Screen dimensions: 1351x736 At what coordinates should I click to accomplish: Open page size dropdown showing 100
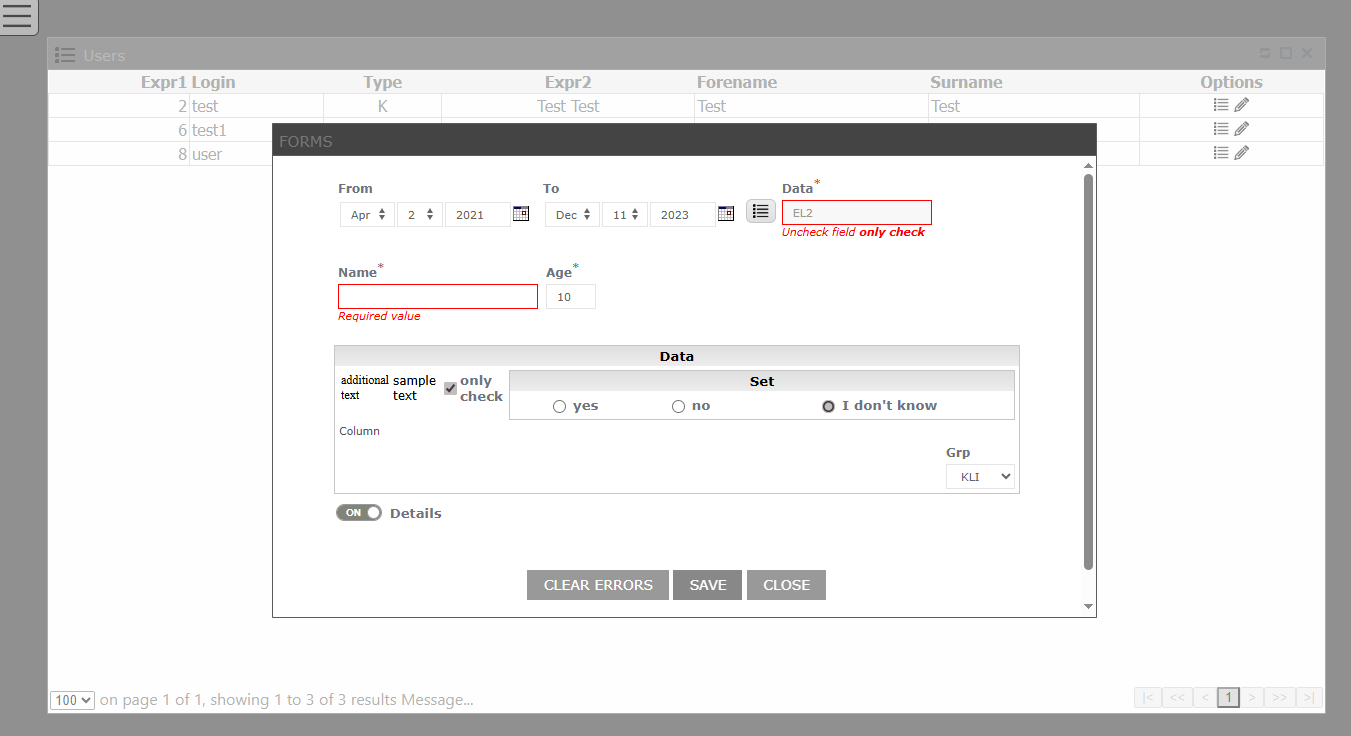(72, 700)
